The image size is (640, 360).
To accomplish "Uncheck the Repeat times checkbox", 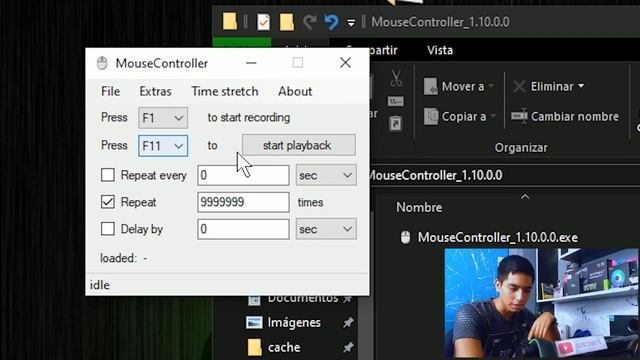I will (108, 202).
